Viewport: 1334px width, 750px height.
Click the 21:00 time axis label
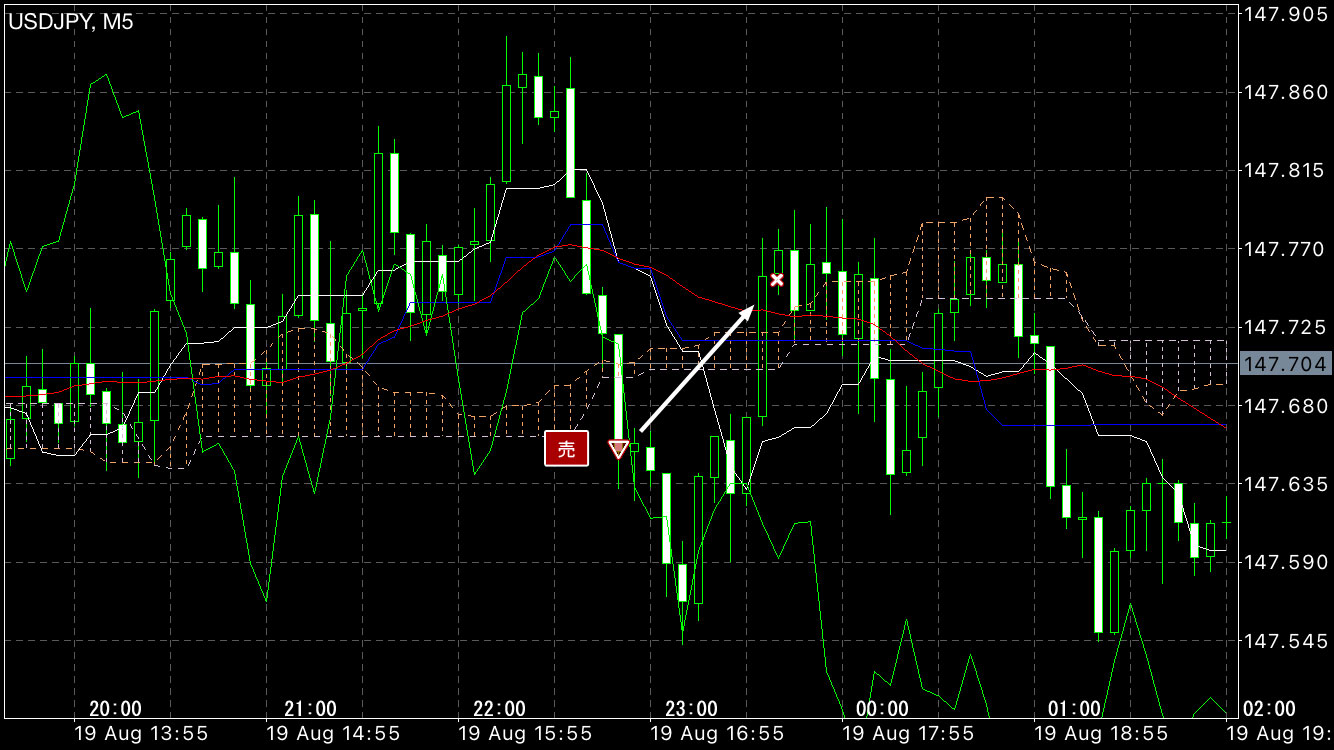(x=311, y=709)
